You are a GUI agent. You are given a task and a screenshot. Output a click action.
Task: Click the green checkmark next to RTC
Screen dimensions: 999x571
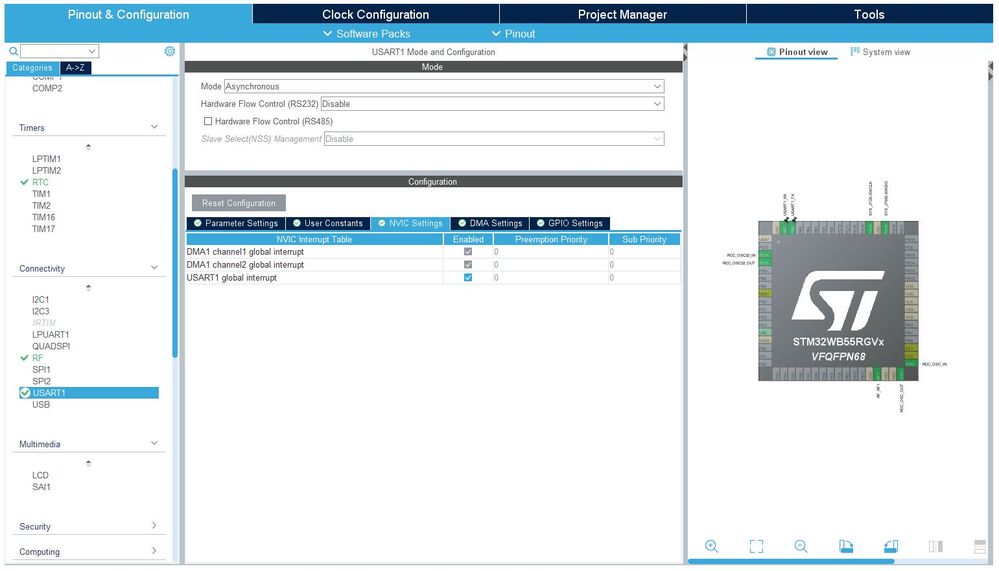[x=24, y=182]
